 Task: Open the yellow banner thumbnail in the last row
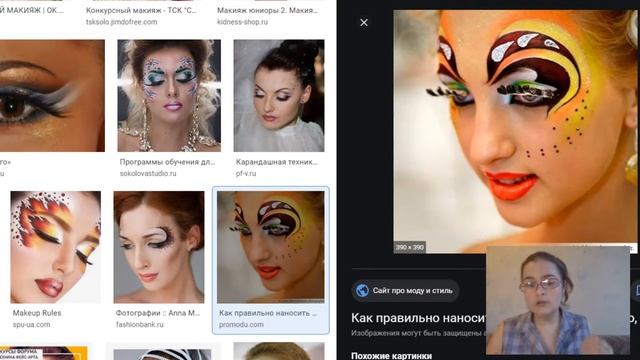click(44, 353)
